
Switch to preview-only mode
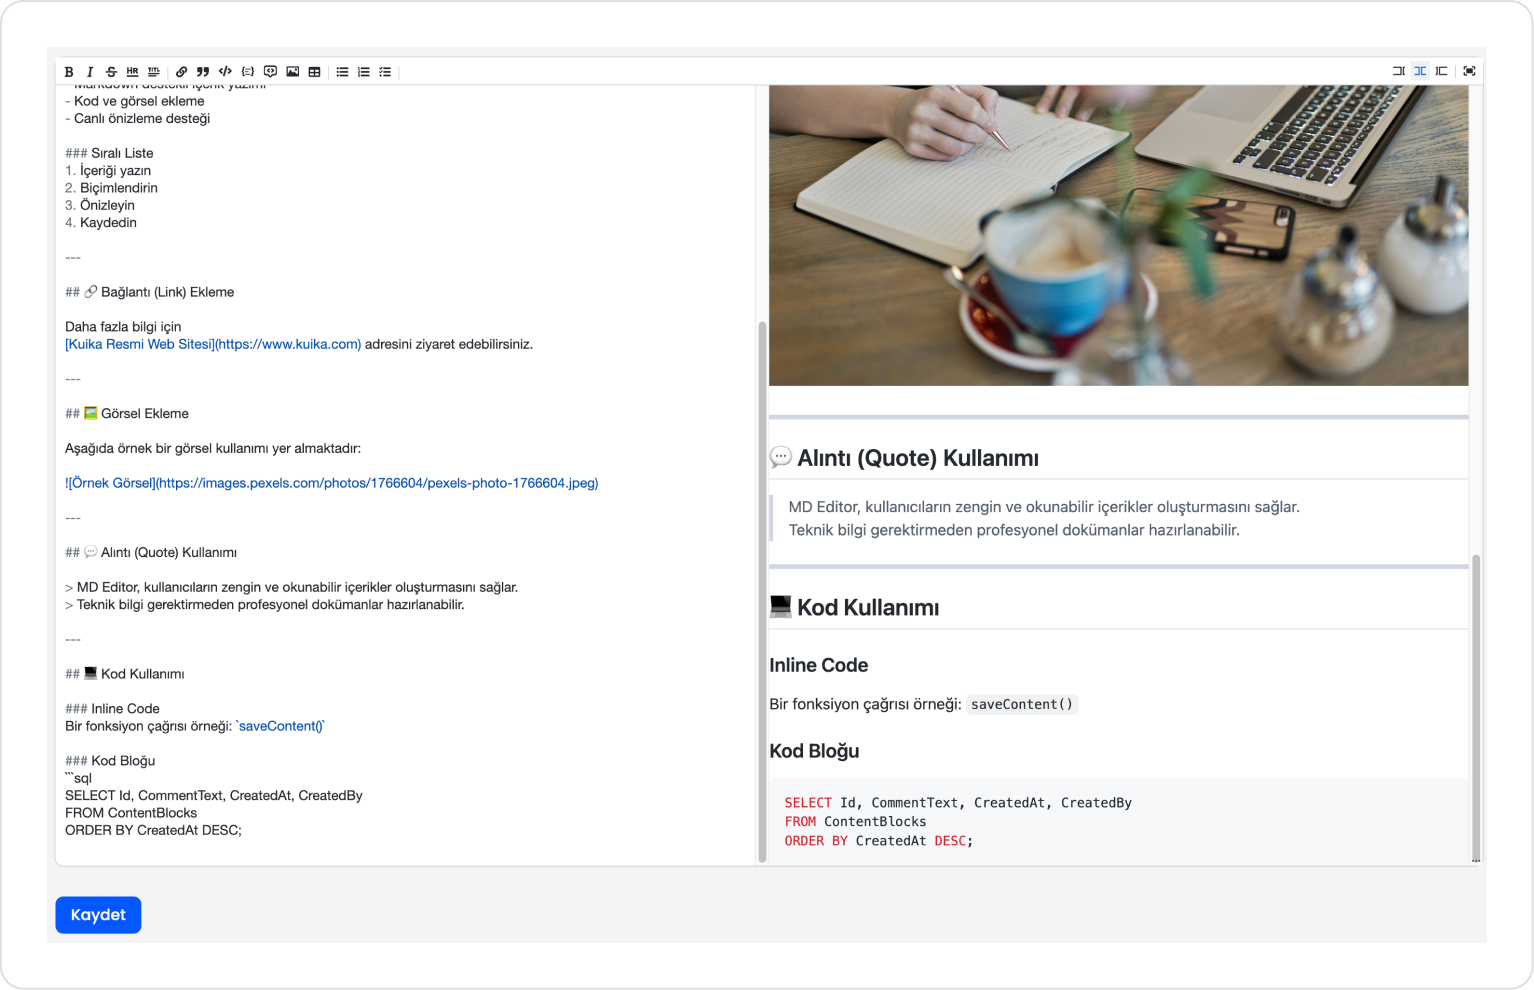1441,71
